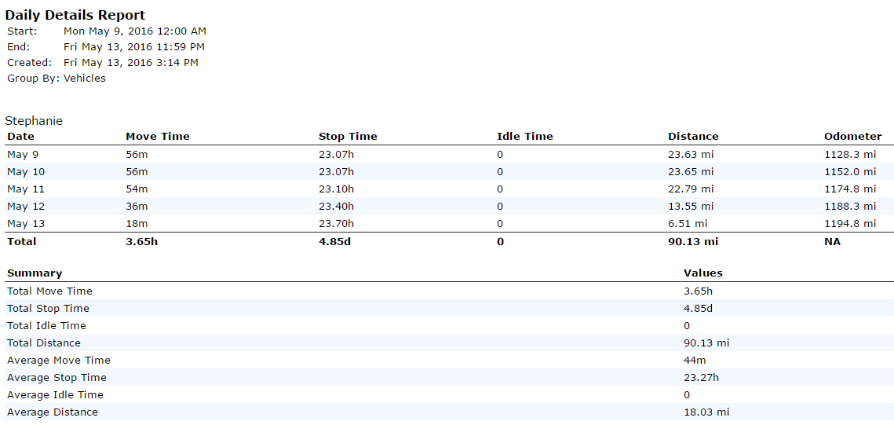Click the May 12 odometer 1188.3 mi
This screenshot has height=425, width=894.
(850, 206)
